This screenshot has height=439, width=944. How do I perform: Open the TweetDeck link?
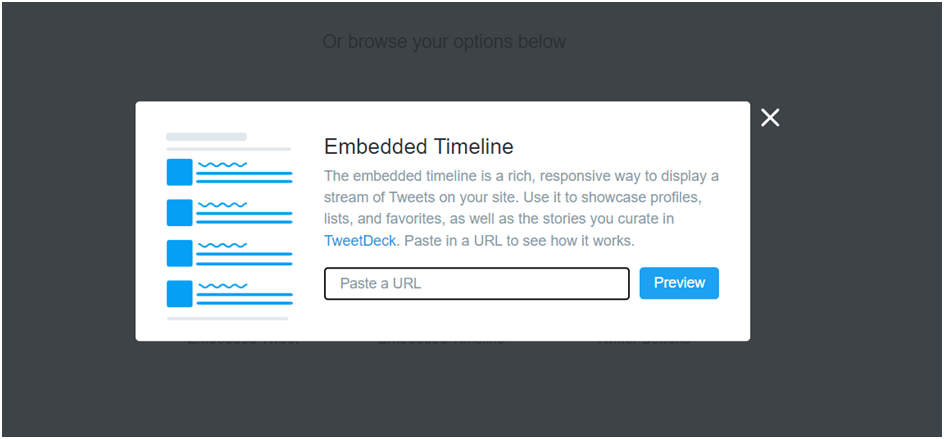360,241
